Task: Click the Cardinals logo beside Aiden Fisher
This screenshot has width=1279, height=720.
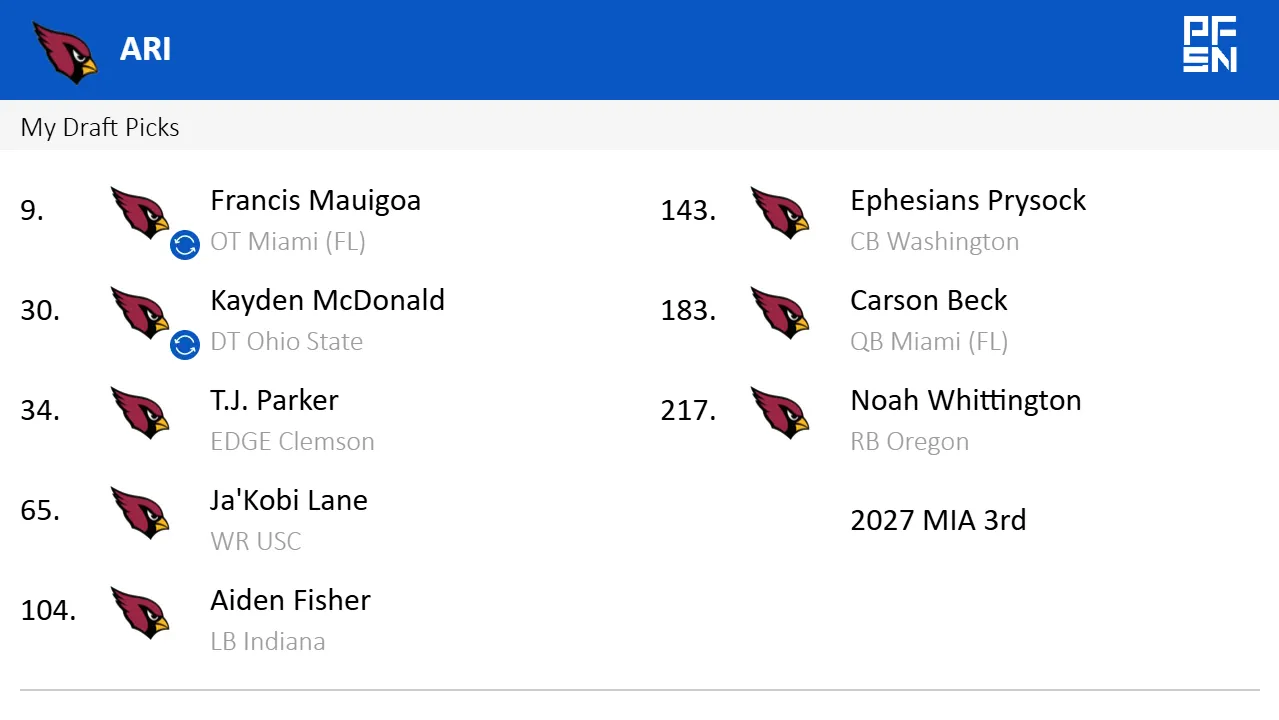Action: 141,614
